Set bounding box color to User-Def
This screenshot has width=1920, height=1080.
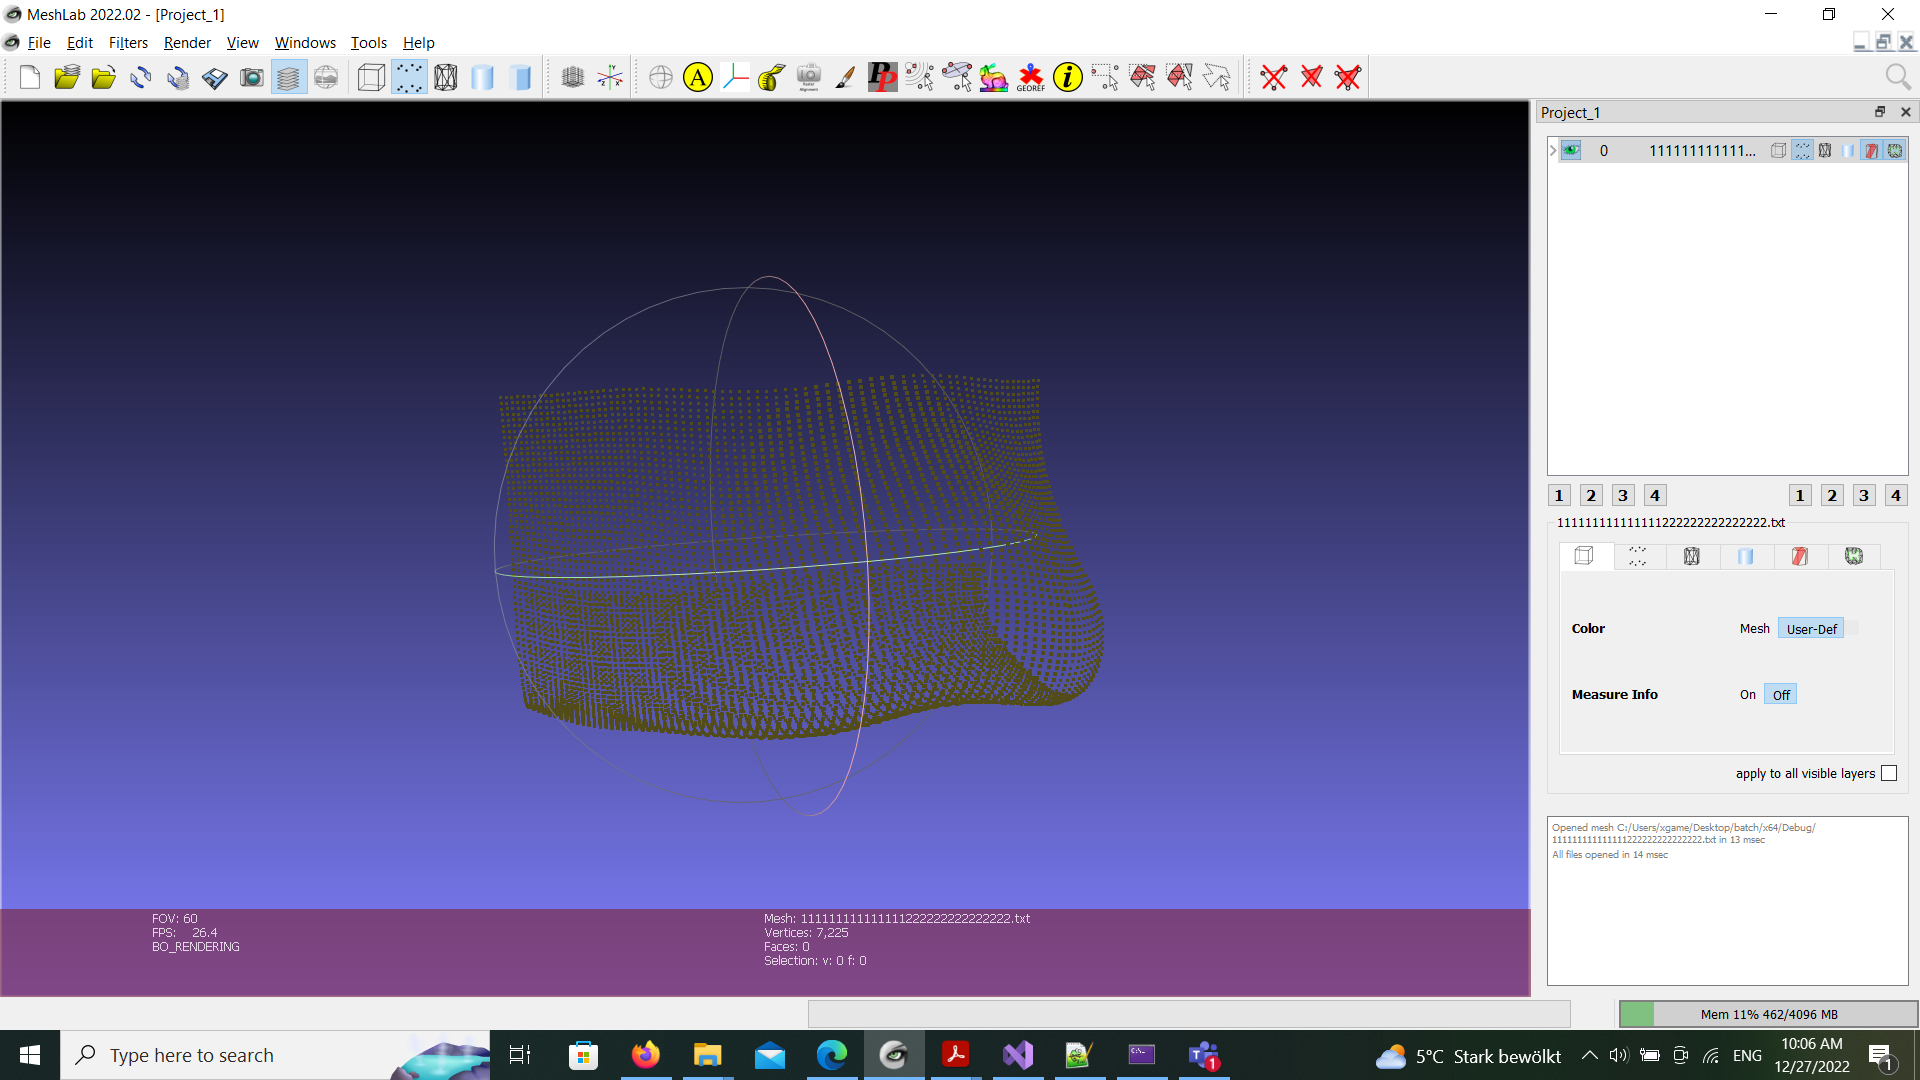click(x=1811, y=629)
